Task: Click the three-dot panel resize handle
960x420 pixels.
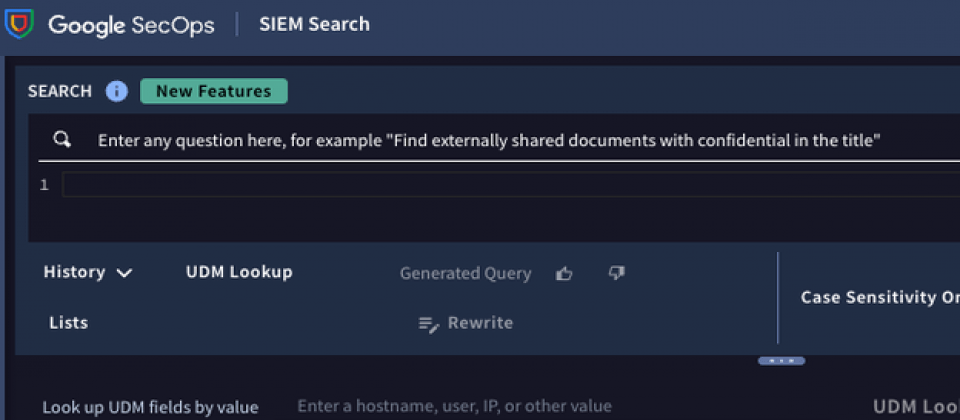Action: point(781,361)
